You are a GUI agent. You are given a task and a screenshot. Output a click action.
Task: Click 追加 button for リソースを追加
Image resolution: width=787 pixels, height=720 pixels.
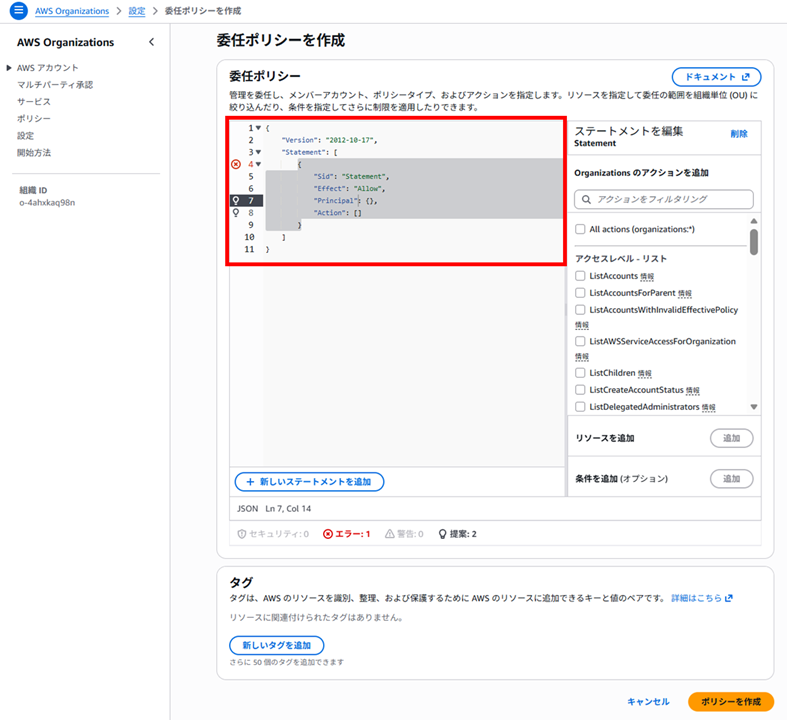[x=731, y=438]
